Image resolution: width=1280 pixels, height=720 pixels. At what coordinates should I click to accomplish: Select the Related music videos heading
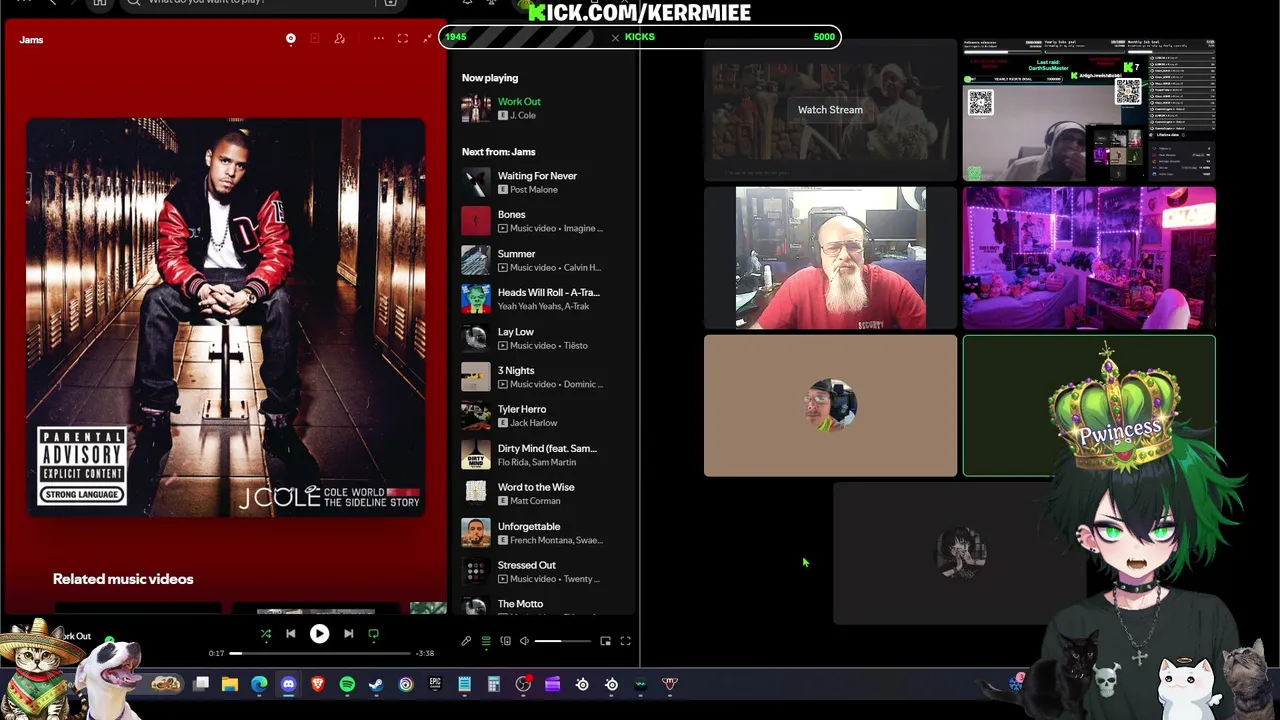pyautogui.click(x=123, y=579)
